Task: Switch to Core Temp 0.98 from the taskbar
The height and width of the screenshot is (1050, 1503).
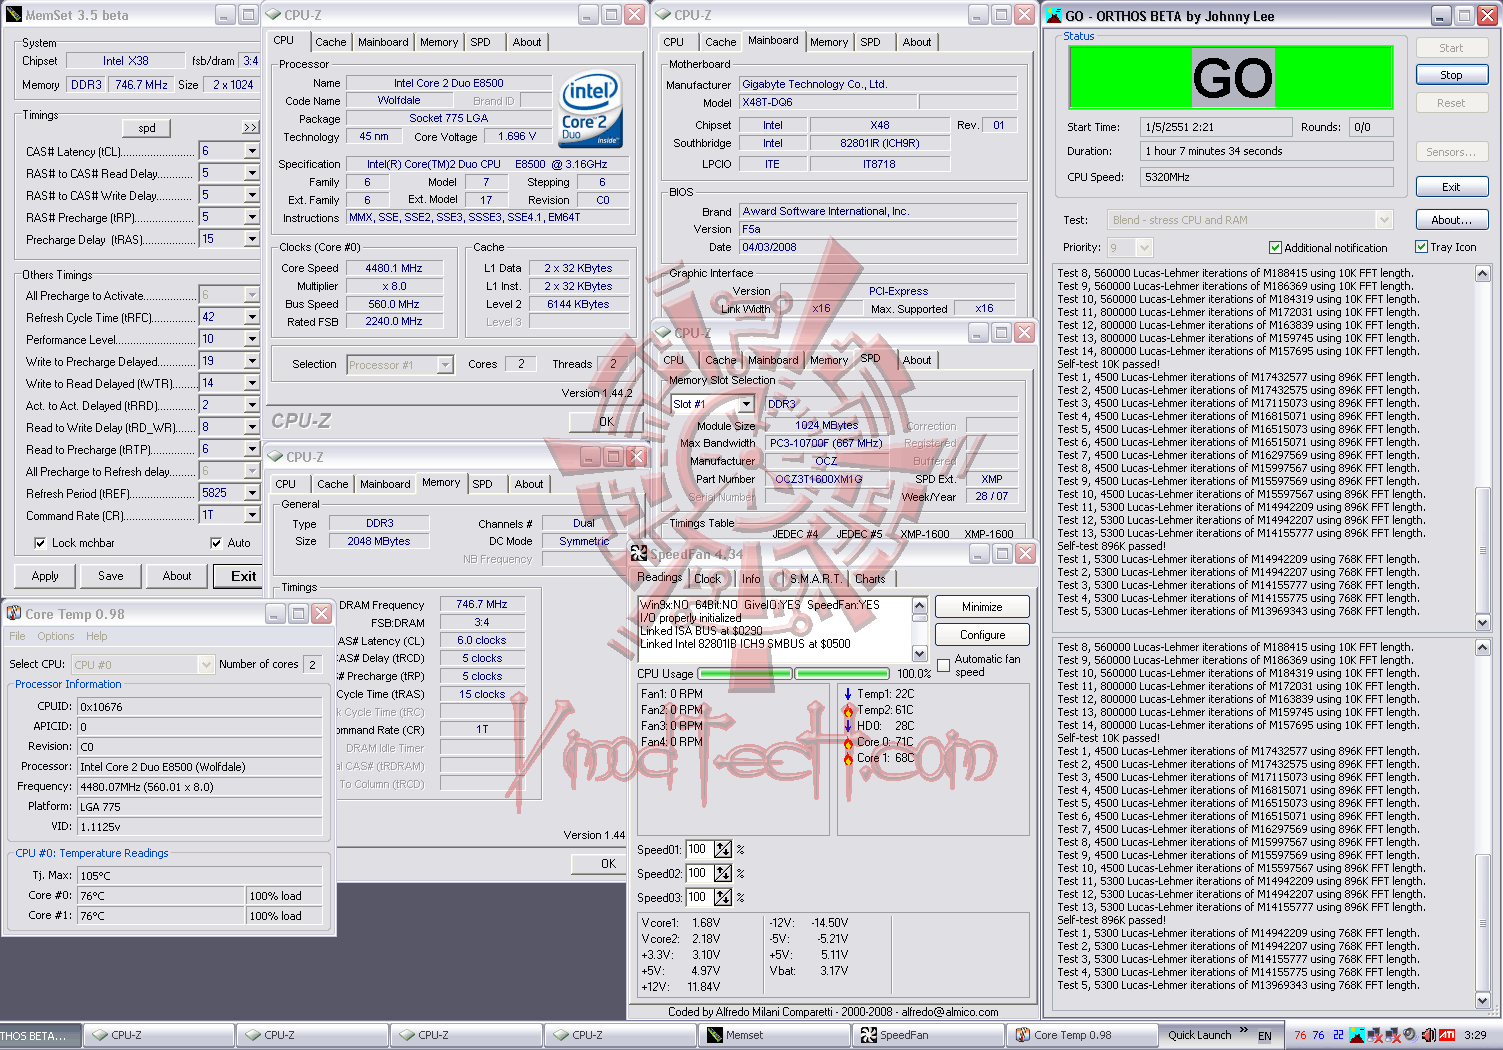Action: [1083, 1035]
